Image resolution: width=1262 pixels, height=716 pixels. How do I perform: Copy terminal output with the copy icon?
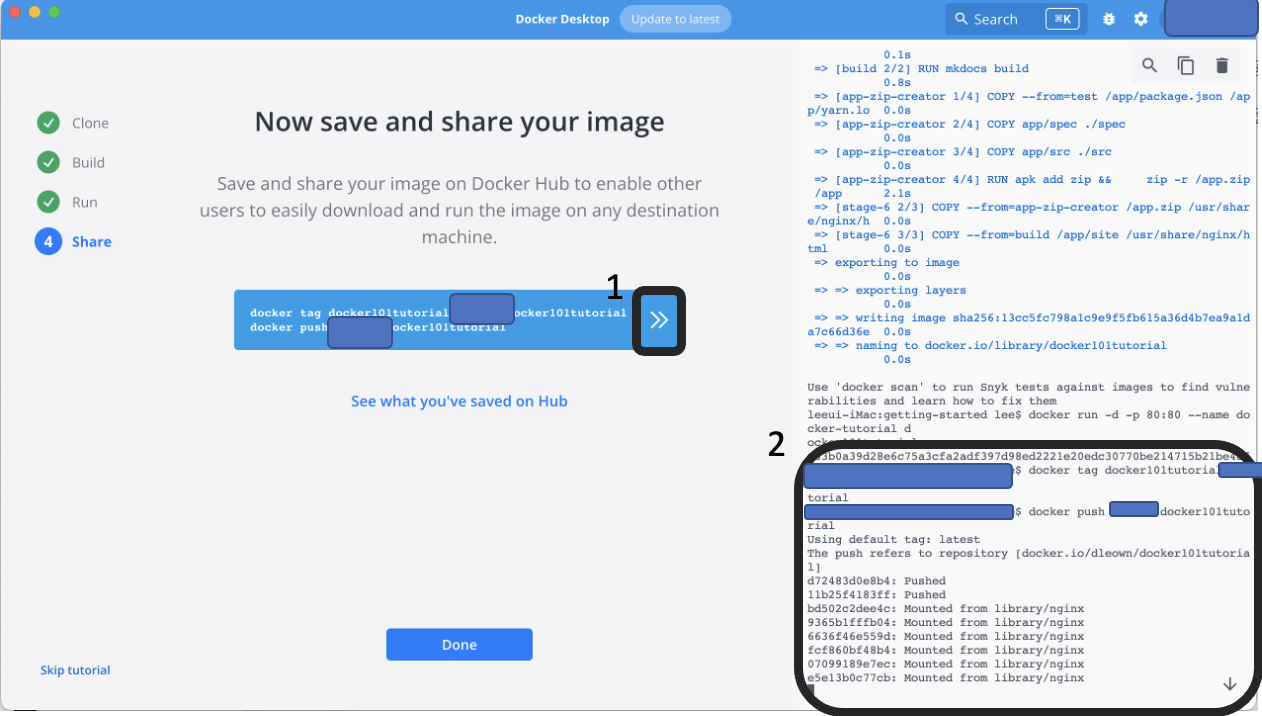click(1185, 65)
